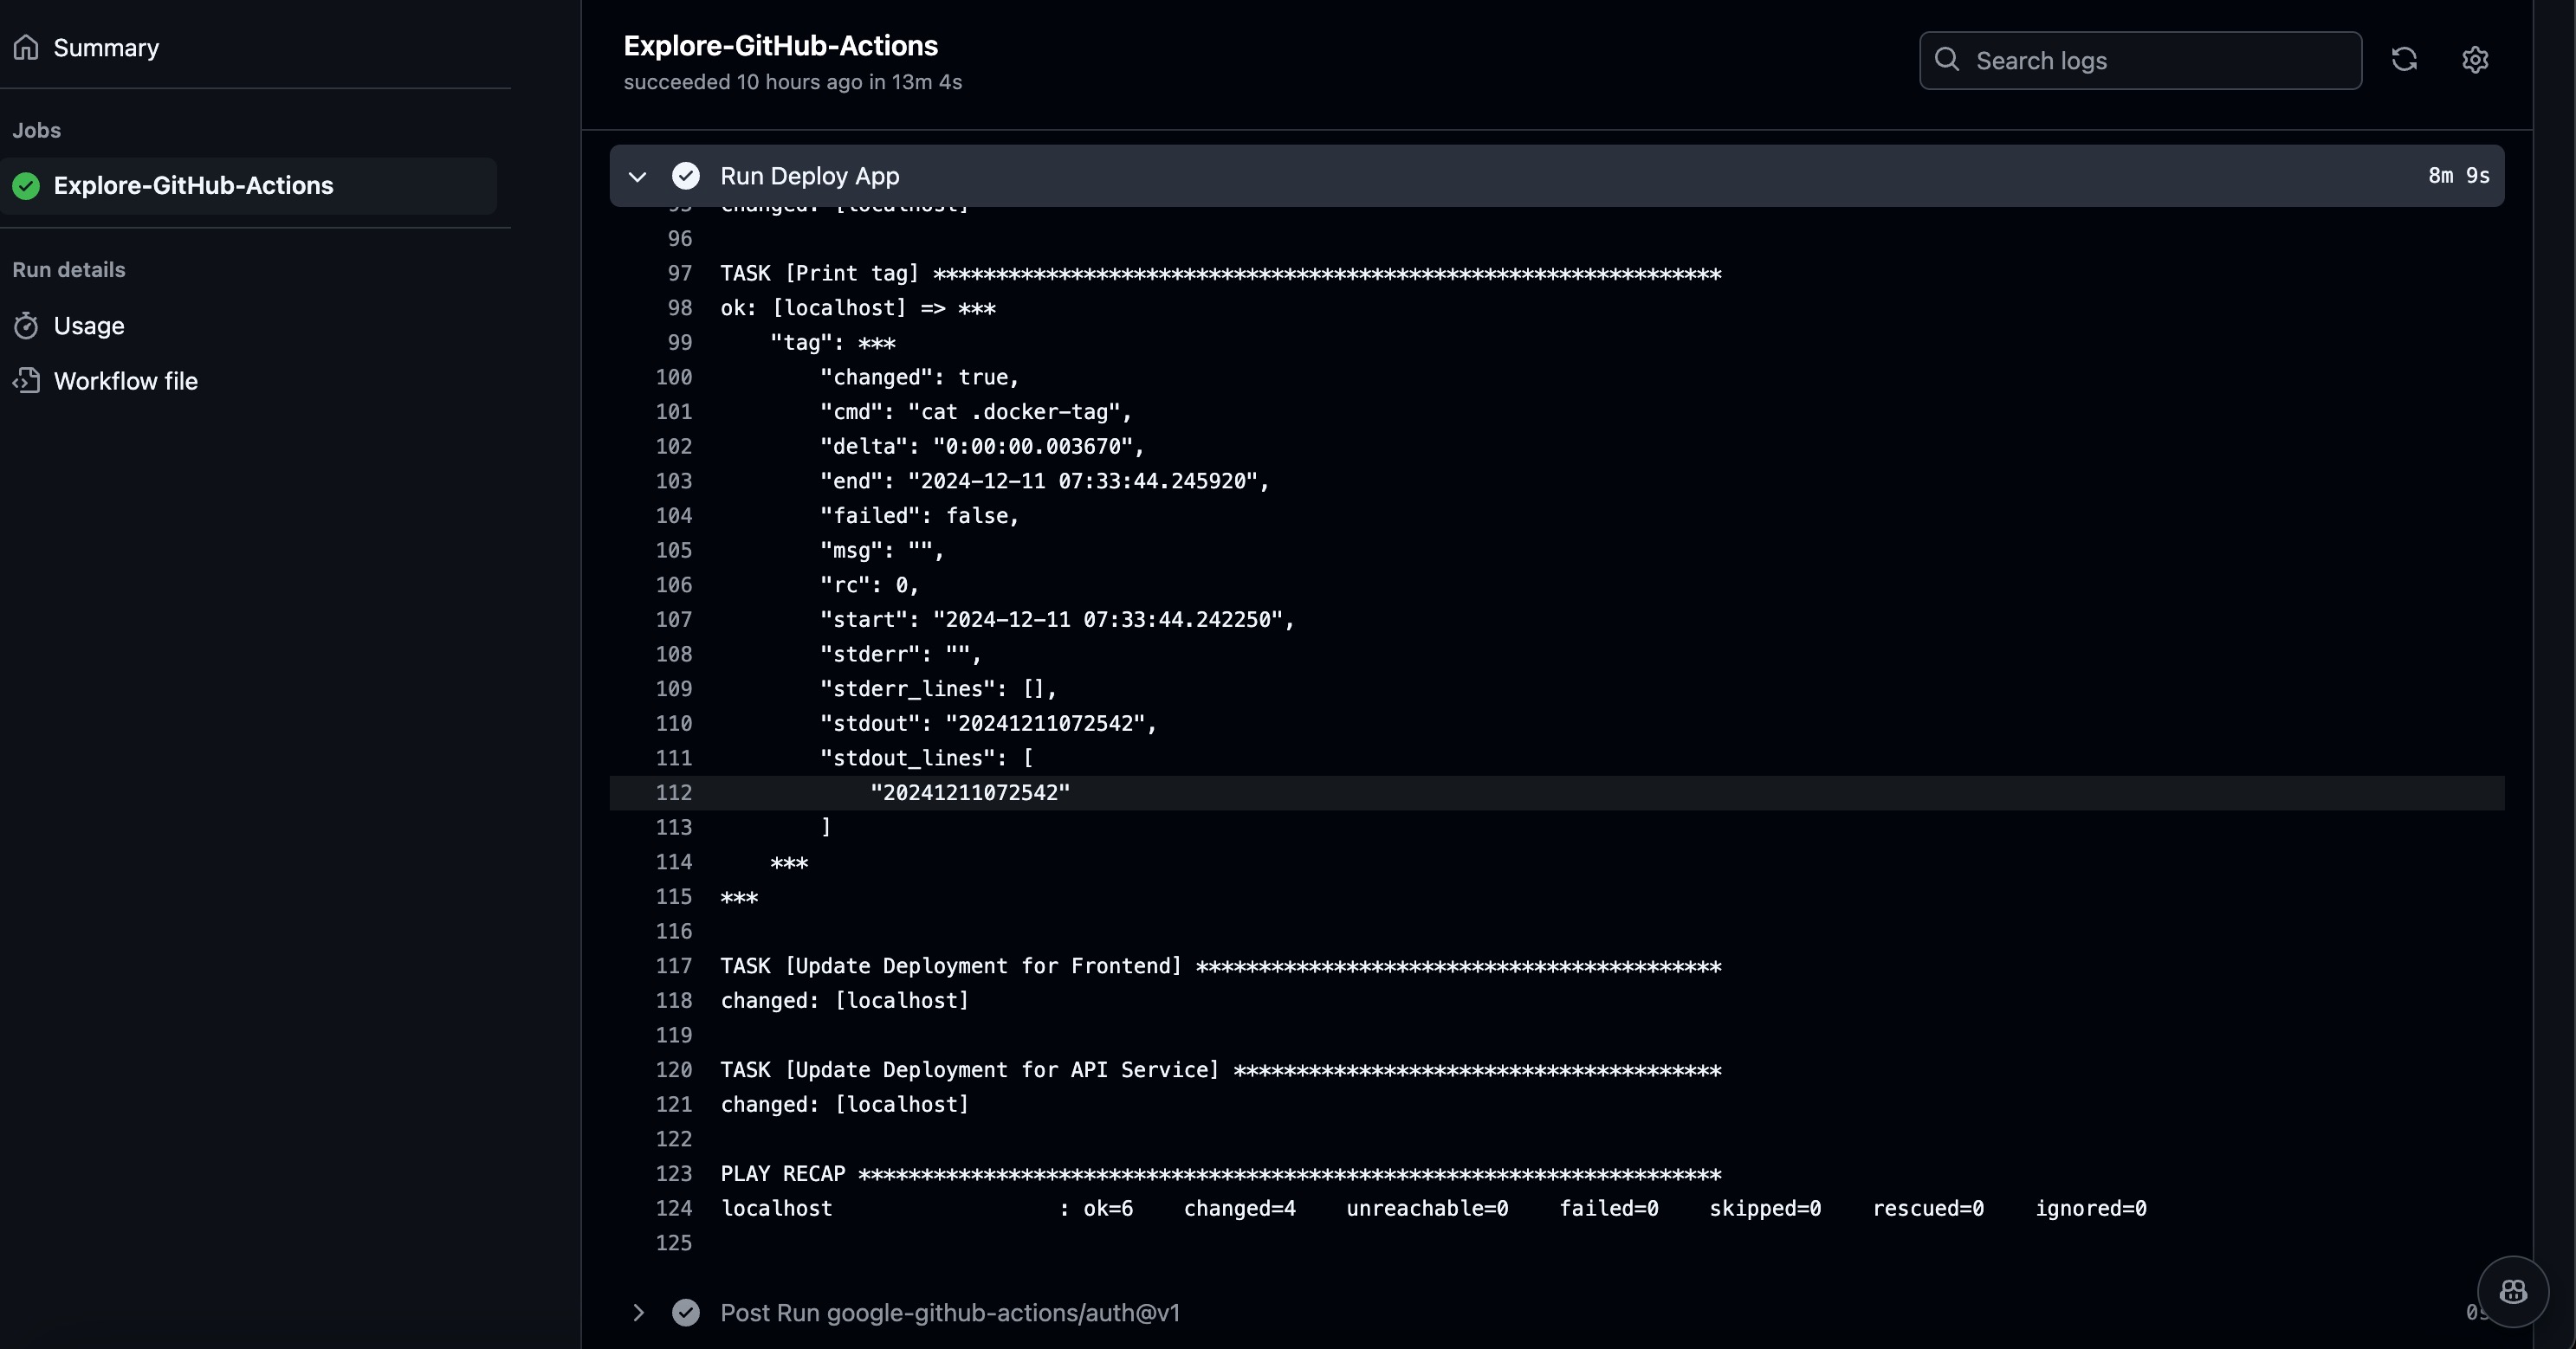Screen dimensions: 2576x1349
Task: Click the "delta": "0:00:00.003670" line
Action: [x=982, y=447]
